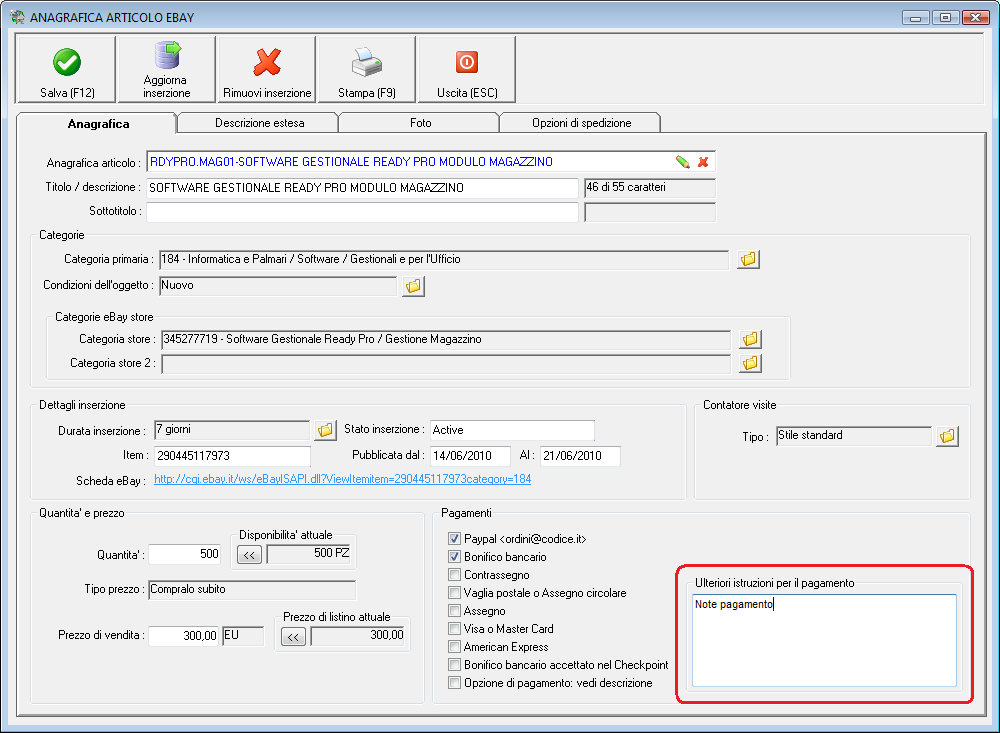Check American Express option
The image size is (1000, 733).
click(x=454, y=647)
